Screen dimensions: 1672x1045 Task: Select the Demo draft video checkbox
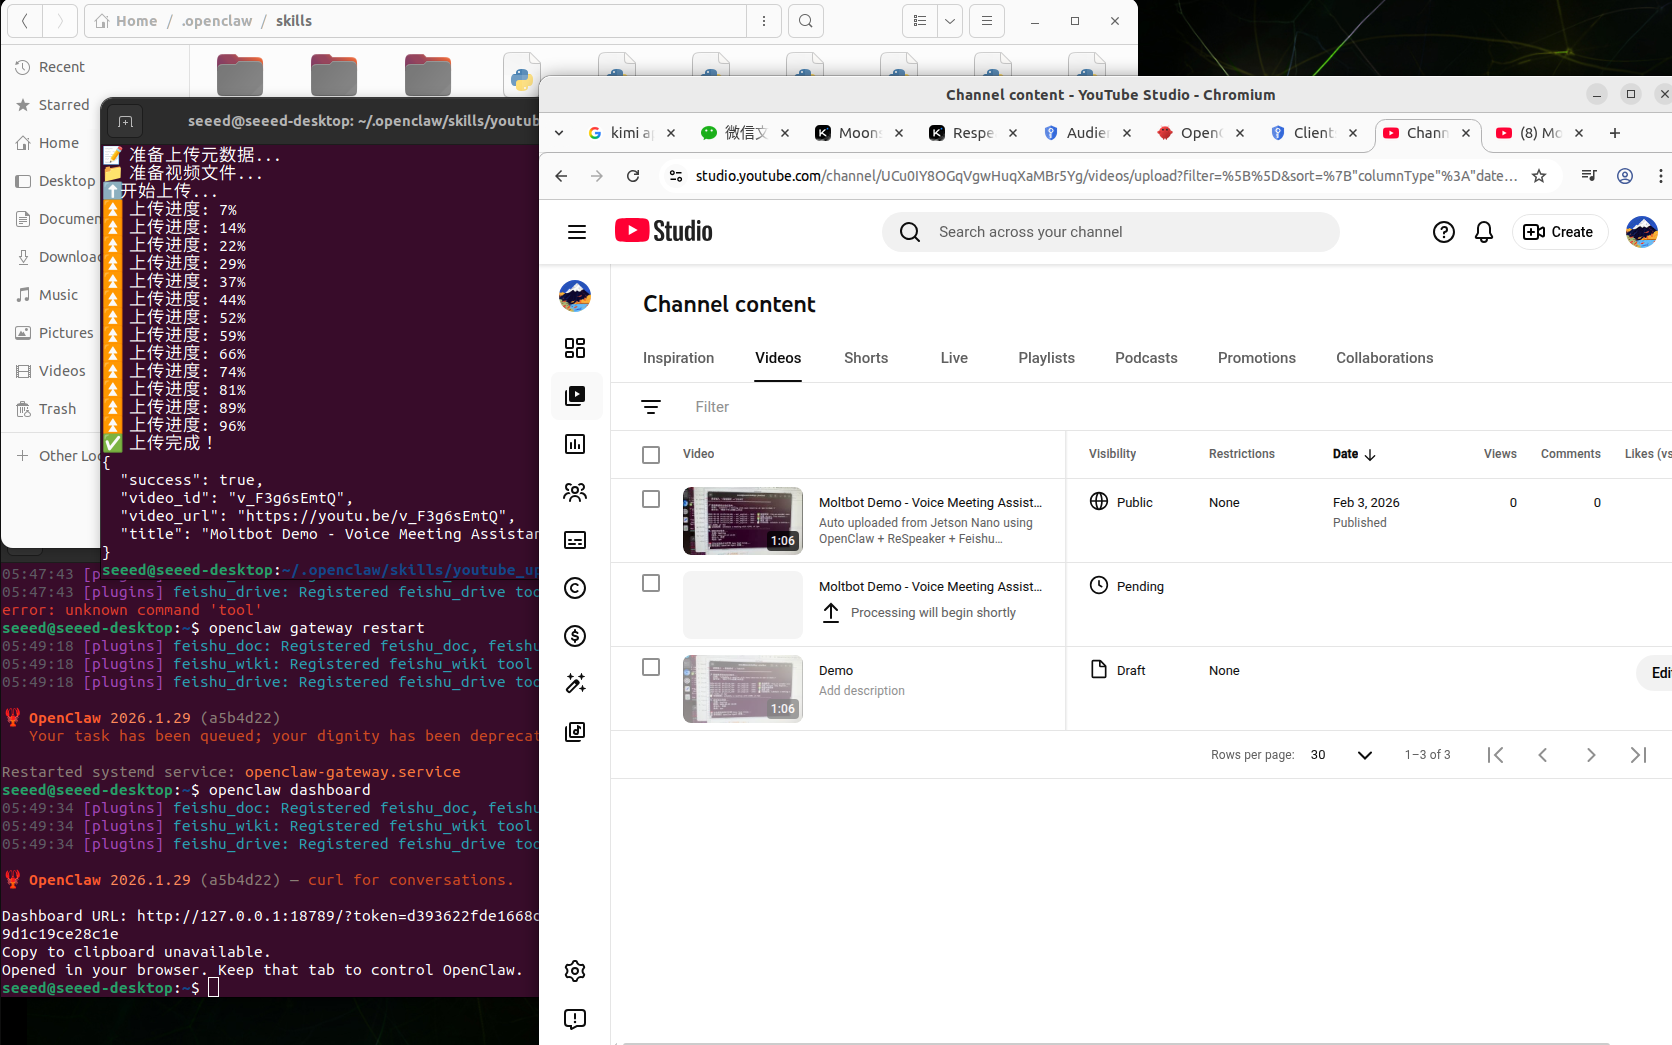pyautogui.click(x=651, y=667)
